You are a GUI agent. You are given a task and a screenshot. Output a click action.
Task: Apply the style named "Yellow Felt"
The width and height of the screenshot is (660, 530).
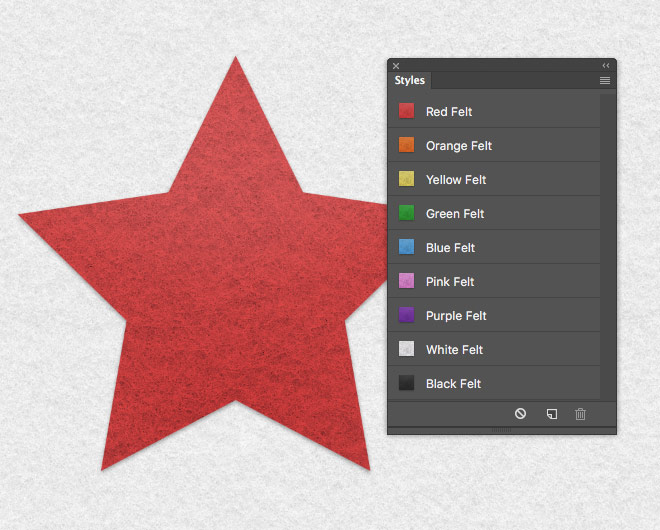point(494,179)
